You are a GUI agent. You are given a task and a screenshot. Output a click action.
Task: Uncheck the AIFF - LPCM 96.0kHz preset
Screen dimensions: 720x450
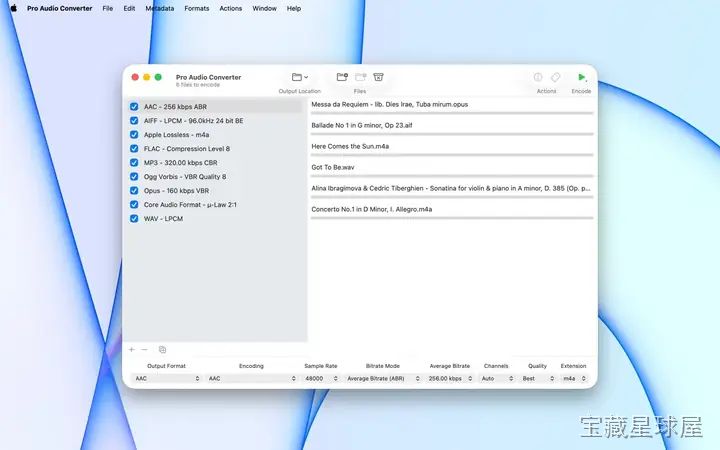pos(134,121)
